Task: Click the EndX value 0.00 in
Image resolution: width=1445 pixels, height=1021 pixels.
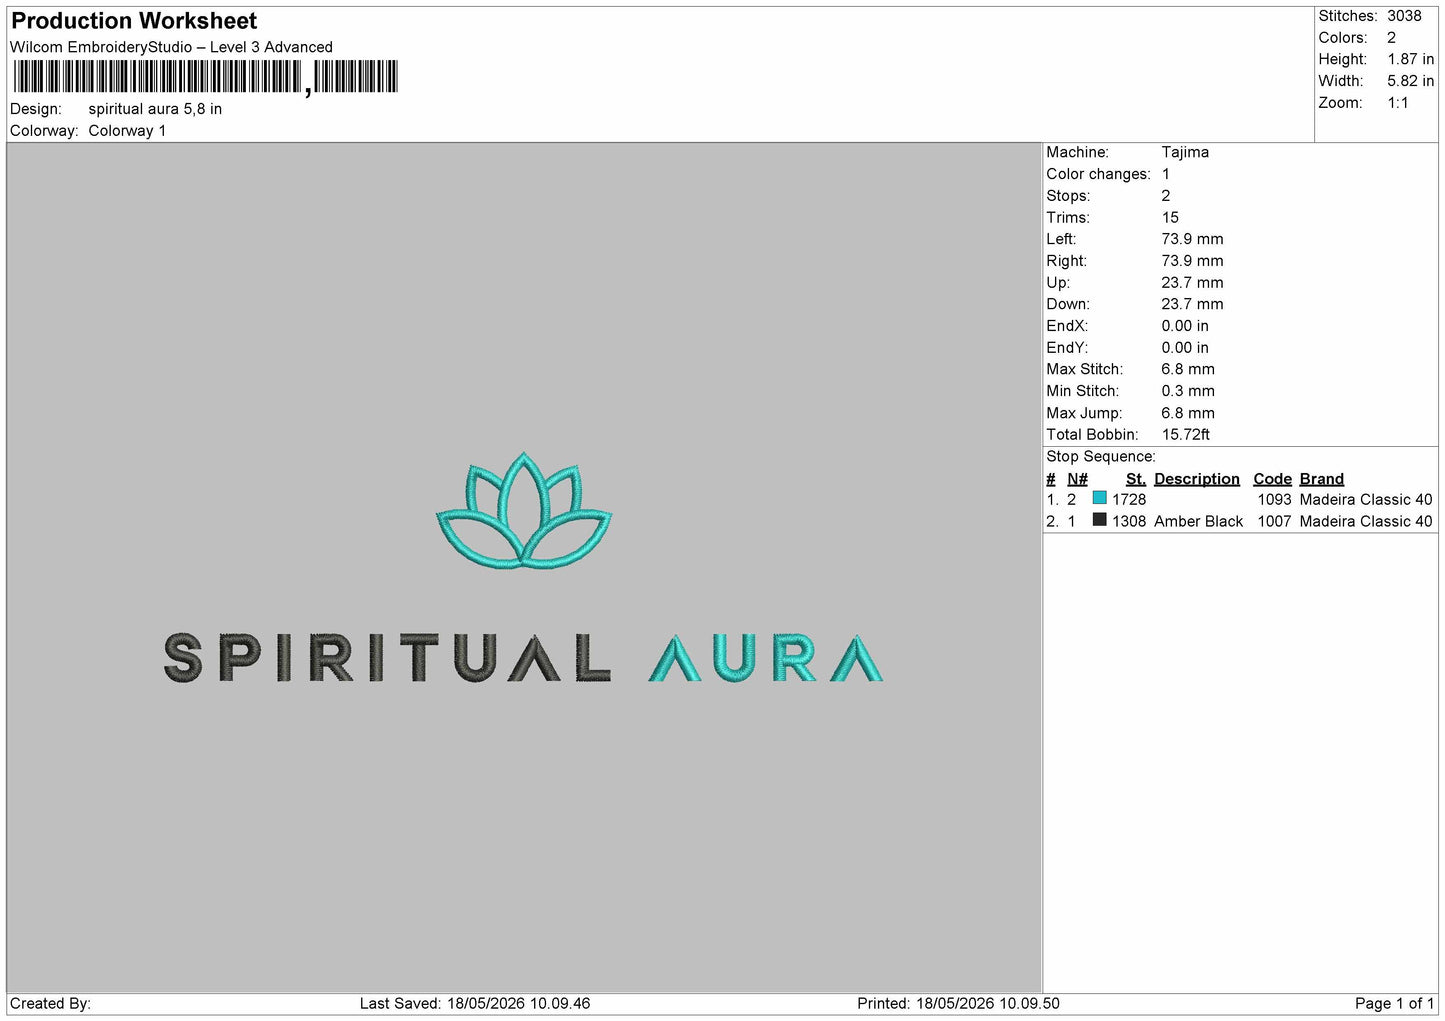Action: pos(1185,326)
